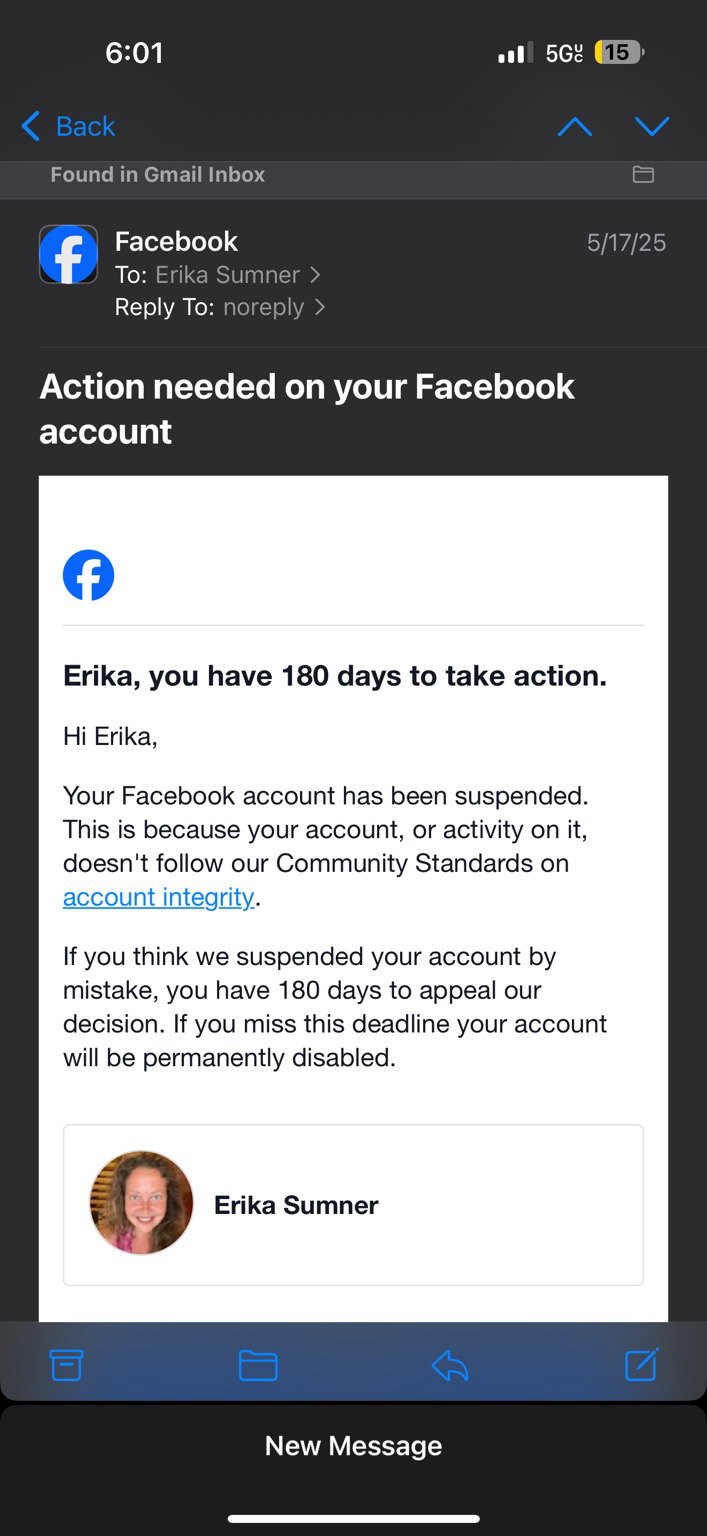
Task: Tap the Facebook sender name
Action: 176,241
